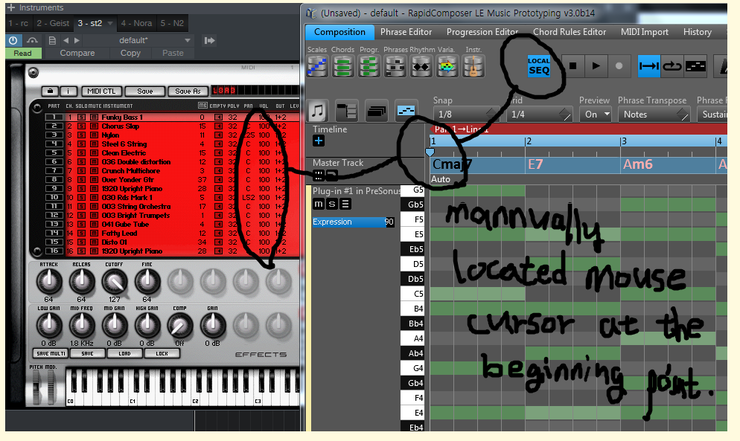Screen dimensions: 740x441
Task: Click the note blocks icon after loop
Action: coord(695,66)
